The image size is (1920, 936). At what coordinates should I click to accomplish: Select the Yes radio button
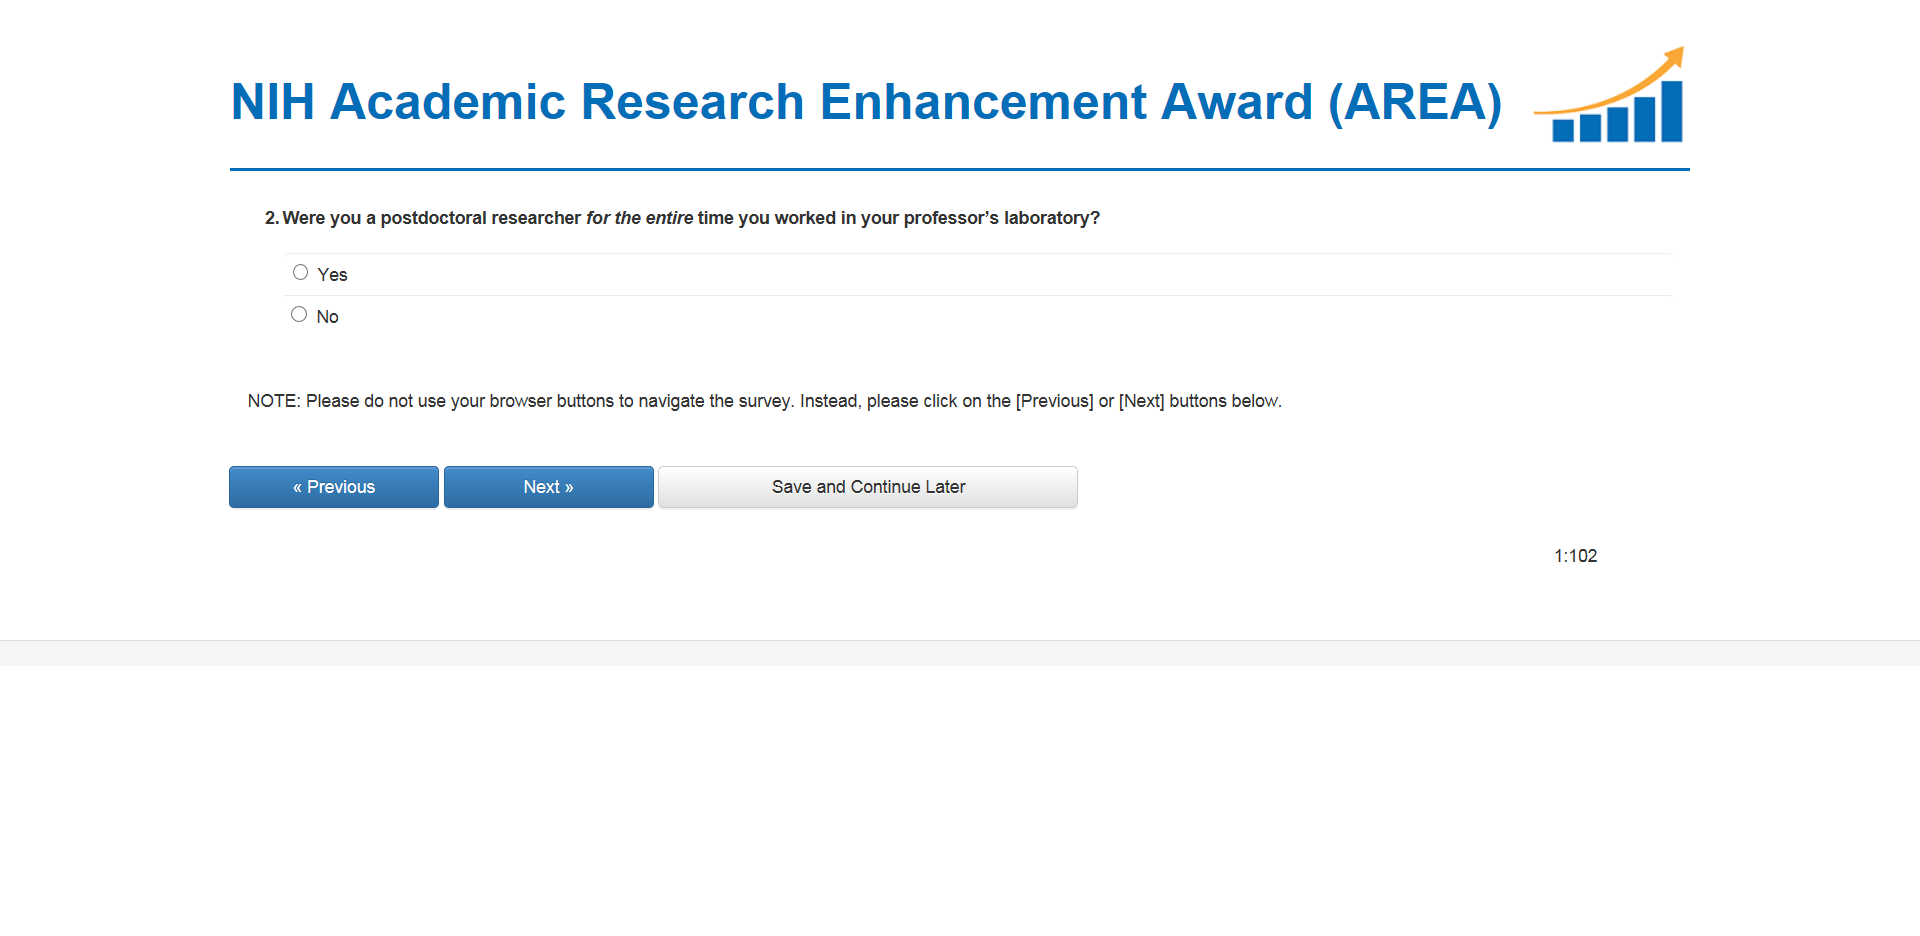(300, 272)
